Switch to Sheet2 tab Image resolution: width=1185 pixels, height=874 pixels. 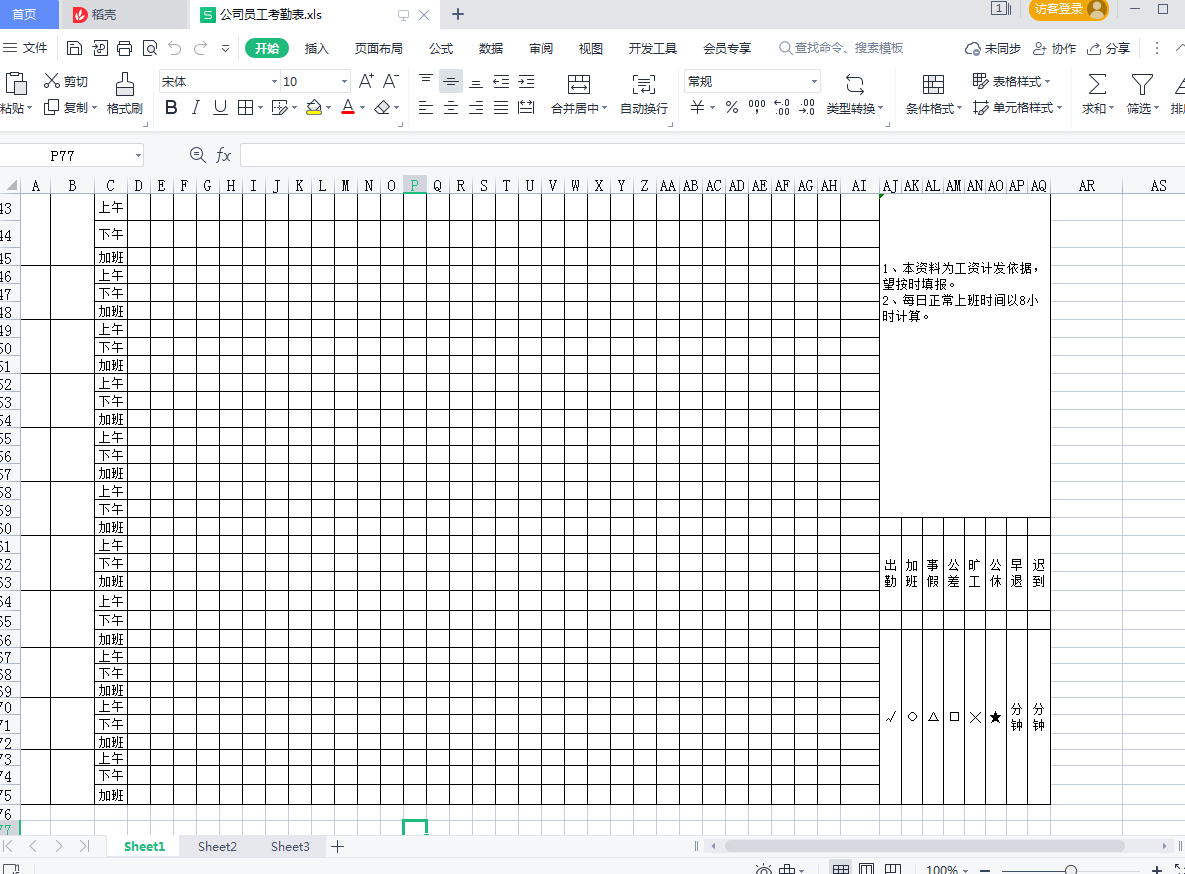217,846
